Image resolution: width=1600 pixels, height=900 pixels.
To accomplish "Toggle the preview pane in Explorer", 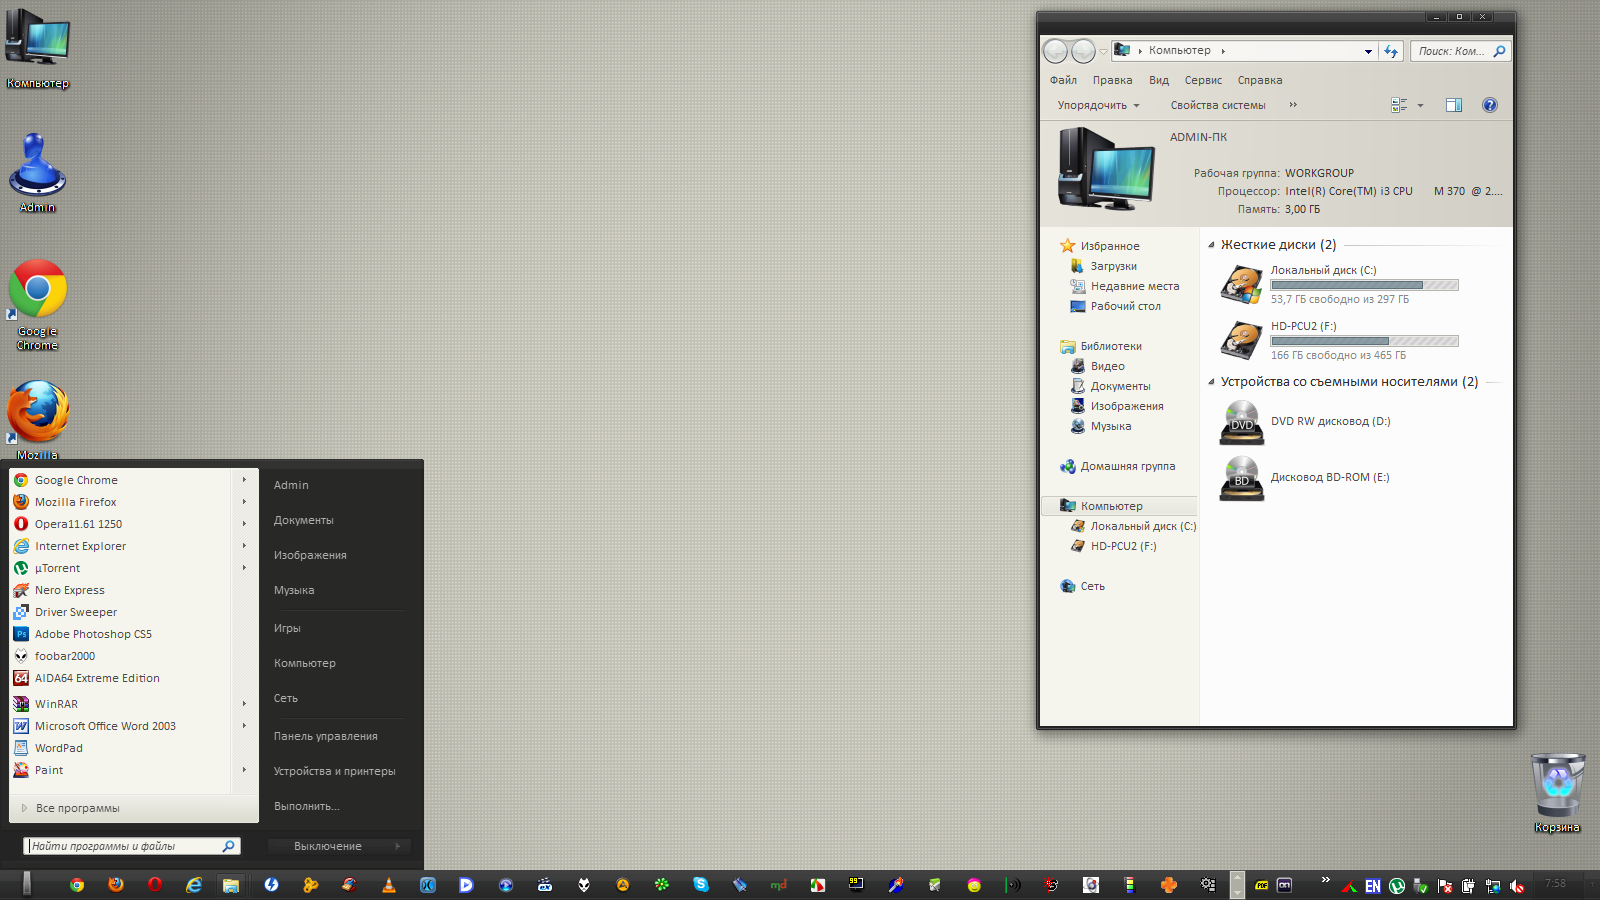I will (1454, 105).
